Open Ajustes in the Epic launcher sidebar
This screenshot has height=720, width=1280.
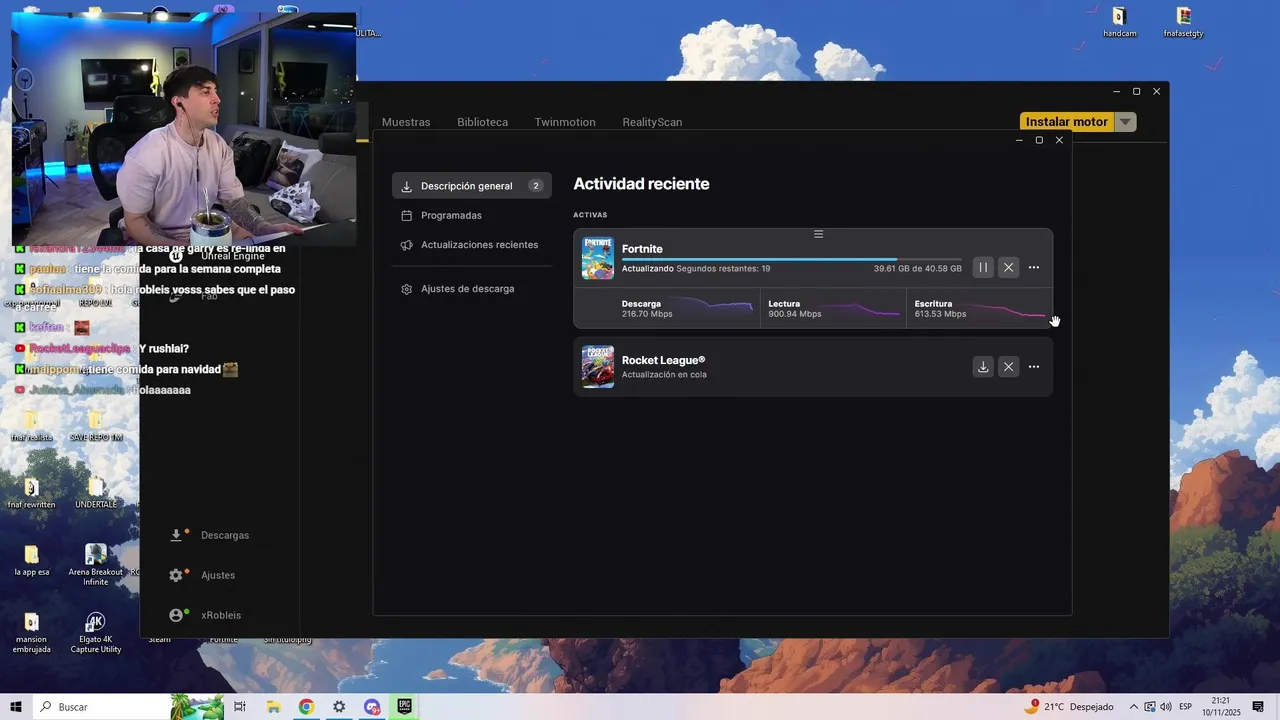(204, 575)
